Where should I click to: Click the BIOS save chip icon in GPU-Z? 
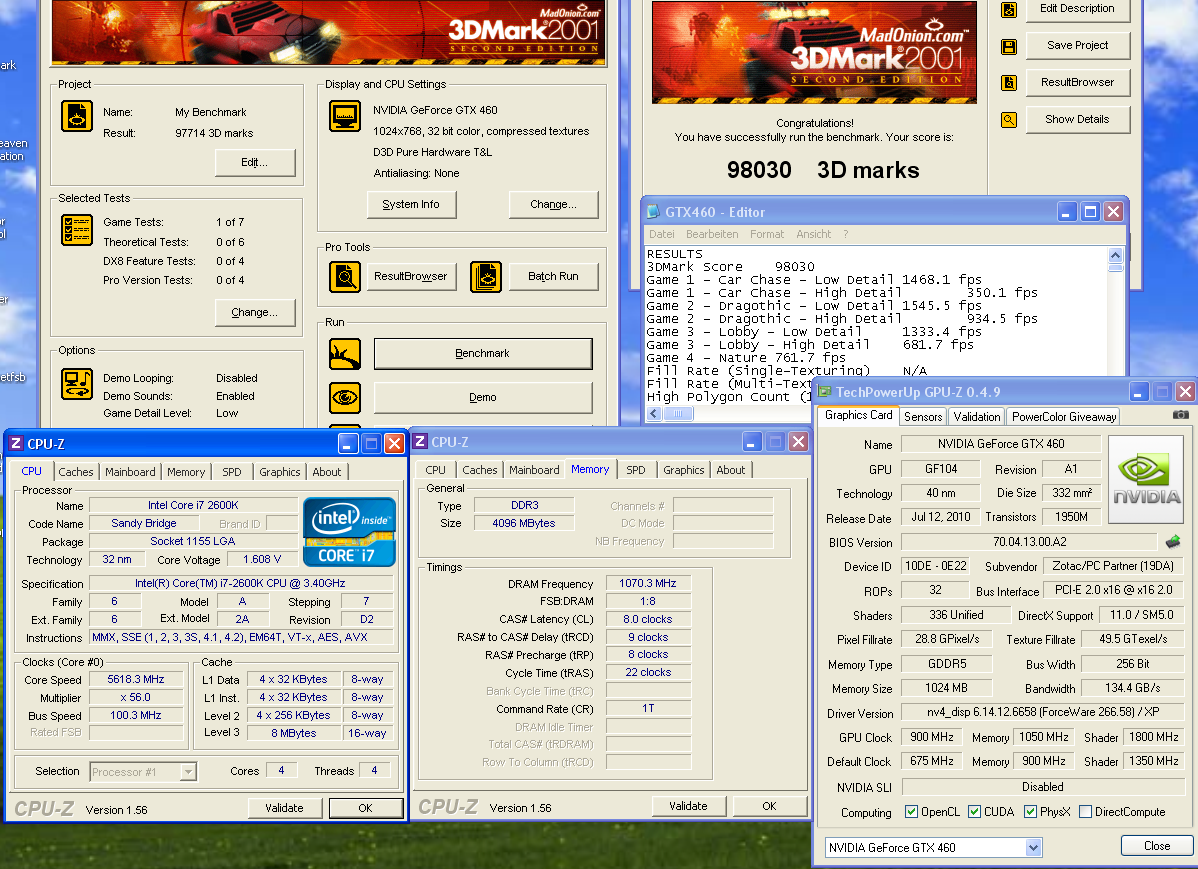[x=1173, y=542]
